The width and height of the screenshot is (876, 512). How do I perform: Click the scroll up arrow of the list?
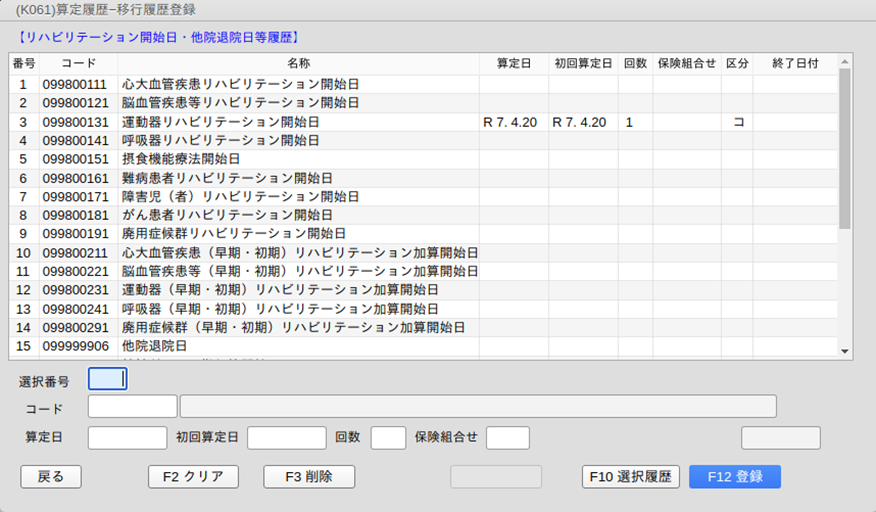point(845,61)
